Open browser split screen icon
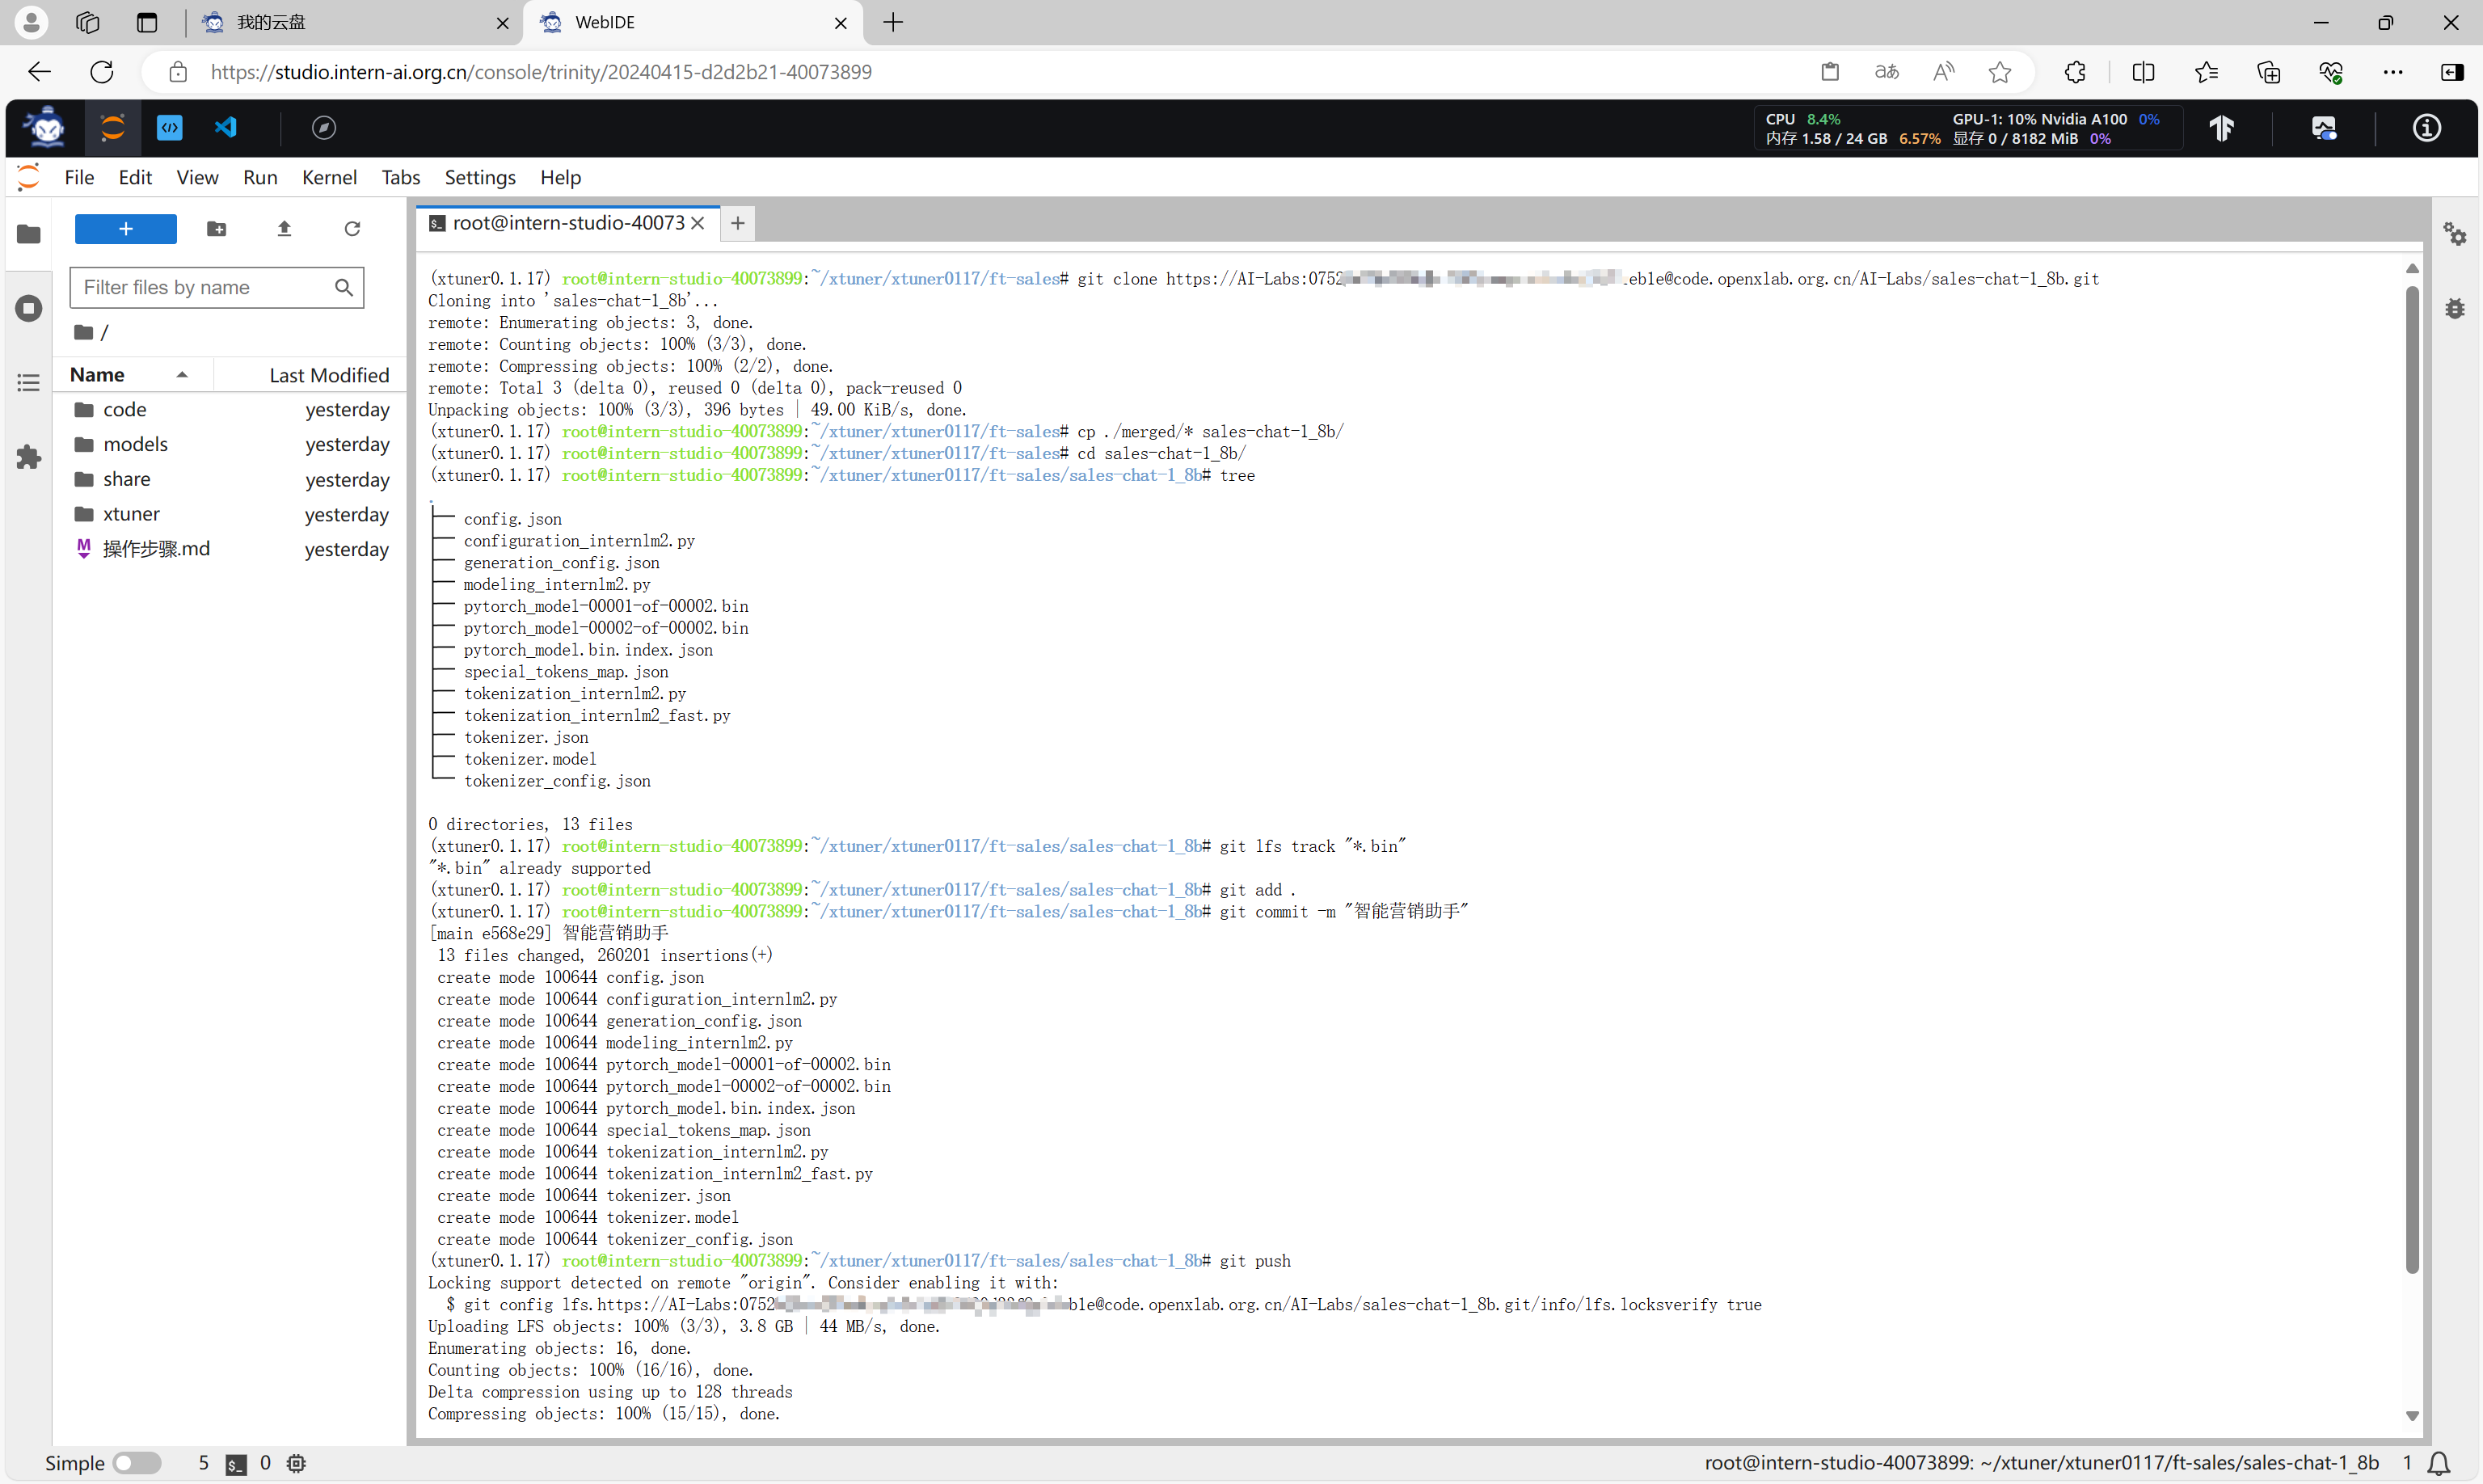 pyautogui.click(x=2143, y=72)
